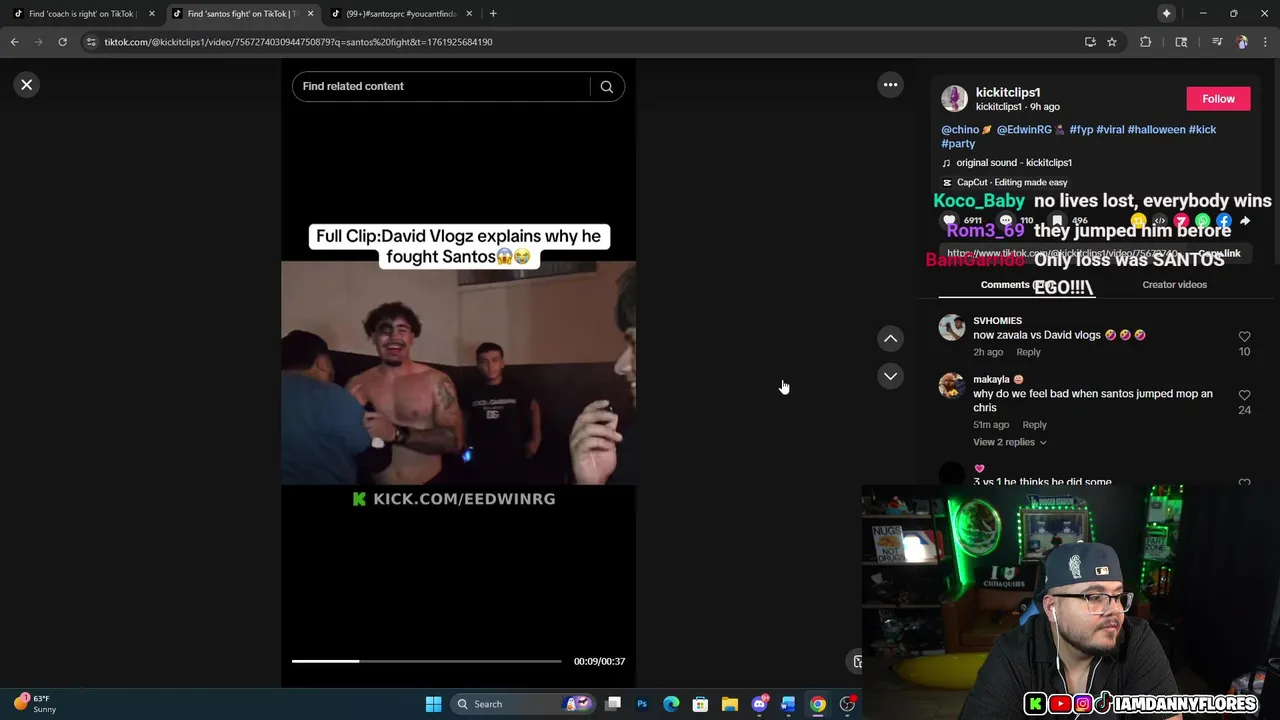This screenshot has height=720, width=1280.
Task: Open the kickitclips1 profile avatar
Action: click(954, 99)
